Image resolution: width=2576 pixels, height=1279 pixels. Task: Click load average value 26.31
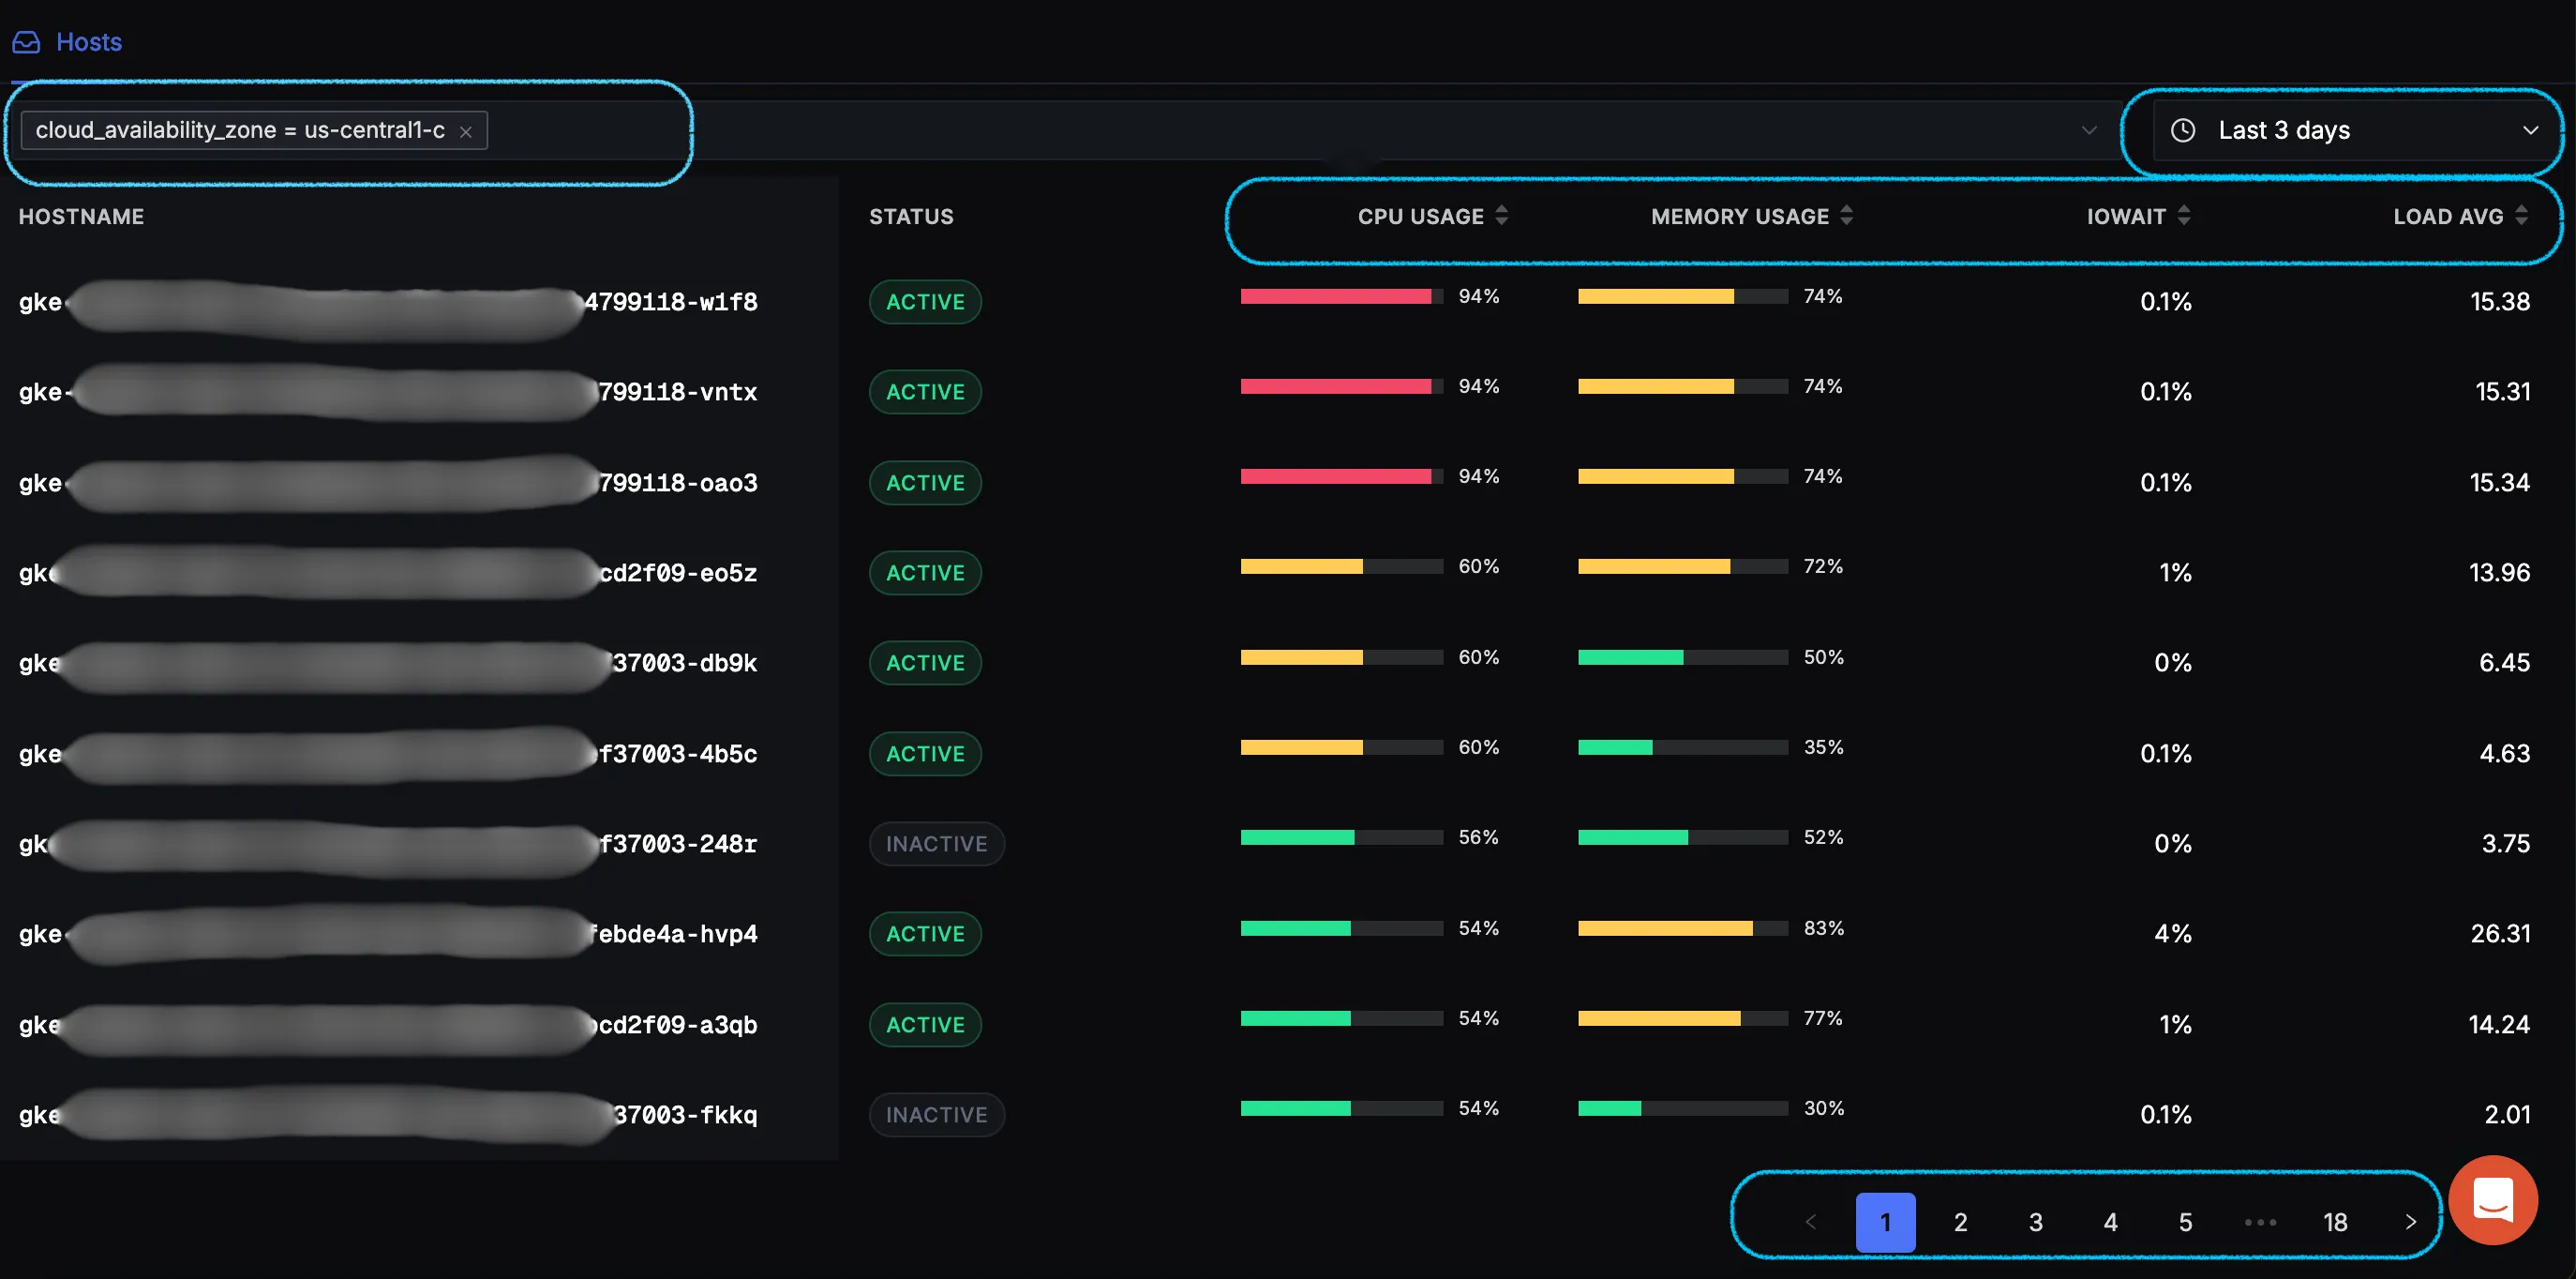tap(2500, 934)
